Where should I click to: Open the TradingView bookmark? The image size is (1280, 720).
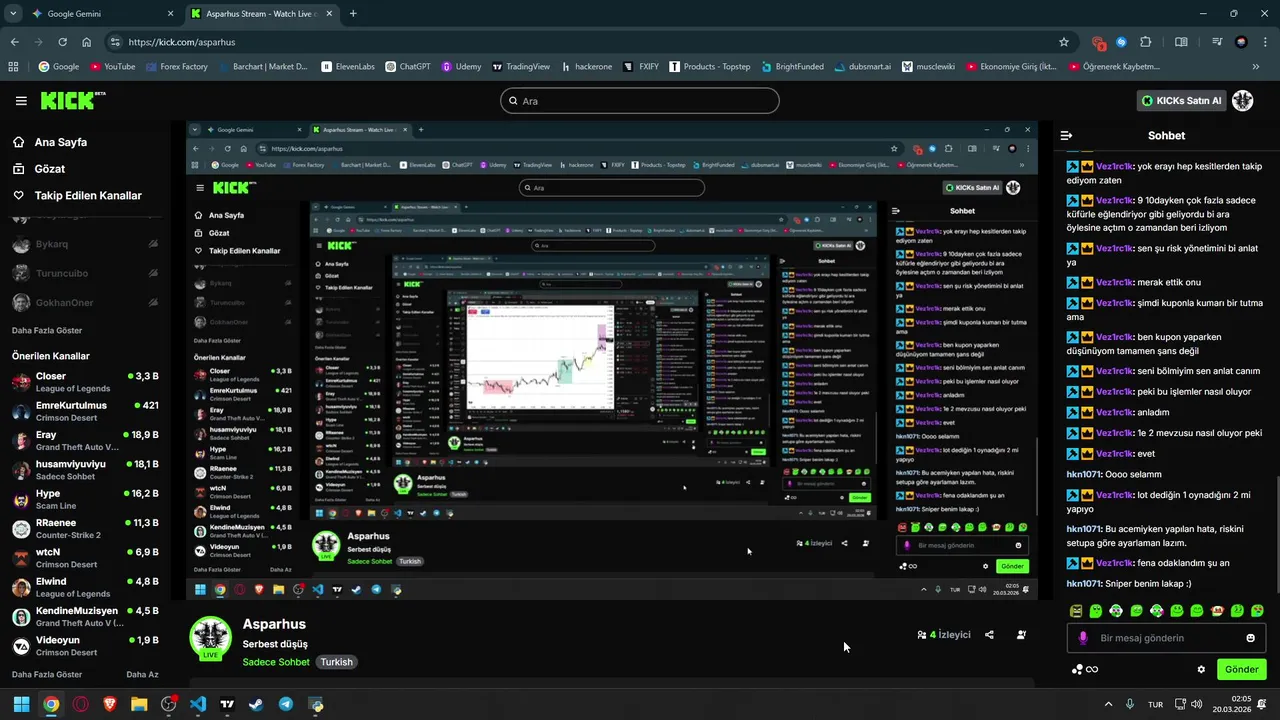pyautogui.click(x=520, y=67)
